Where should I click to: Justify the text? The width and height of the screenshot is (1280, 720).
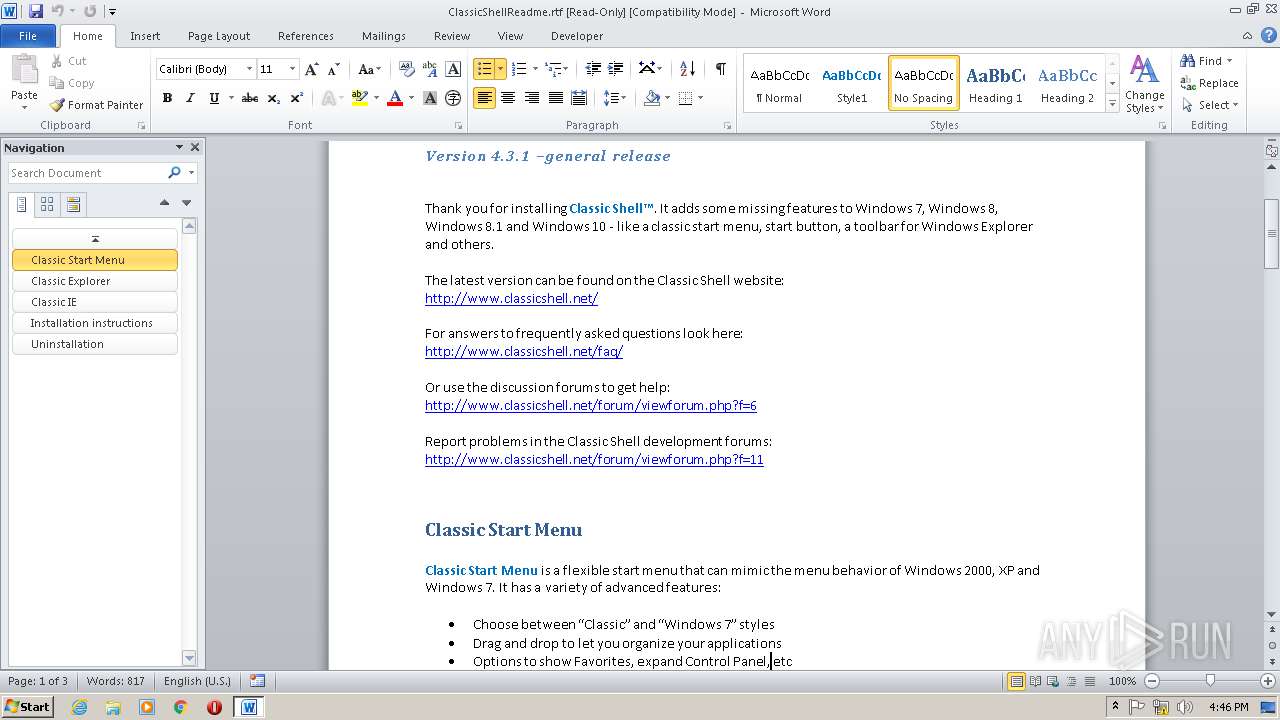555,98
